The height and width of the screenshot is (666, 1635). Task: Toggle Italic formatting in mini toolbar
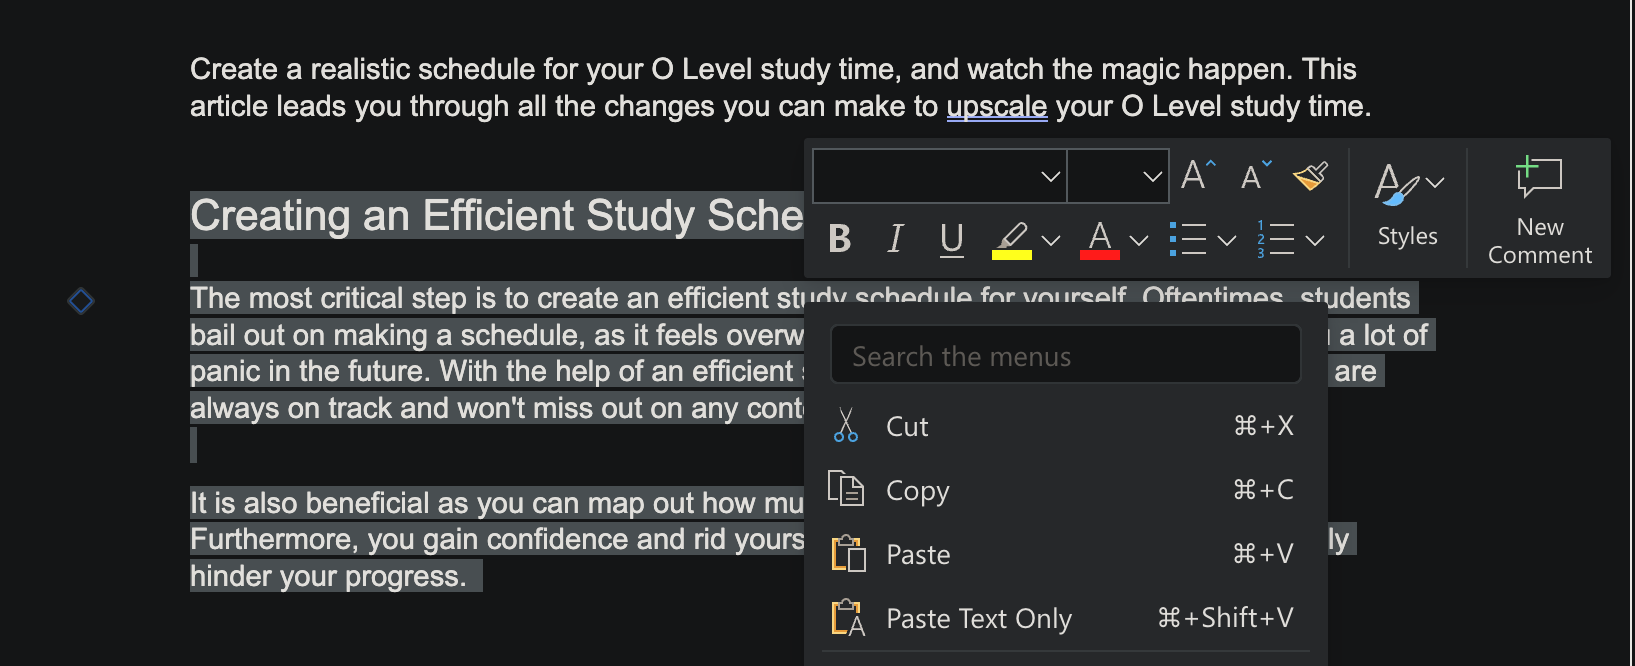[x=895, y=239]
